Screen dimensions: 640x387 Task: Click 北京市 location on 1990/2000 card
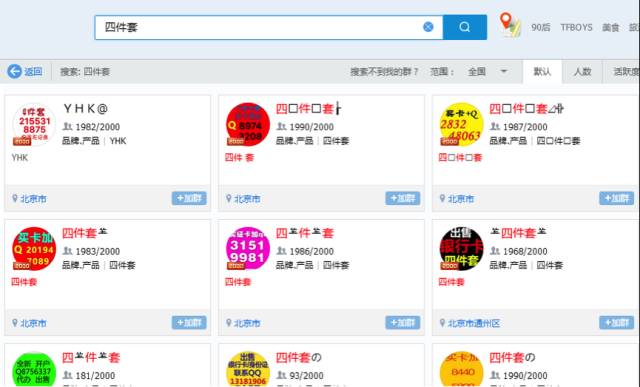247,199
